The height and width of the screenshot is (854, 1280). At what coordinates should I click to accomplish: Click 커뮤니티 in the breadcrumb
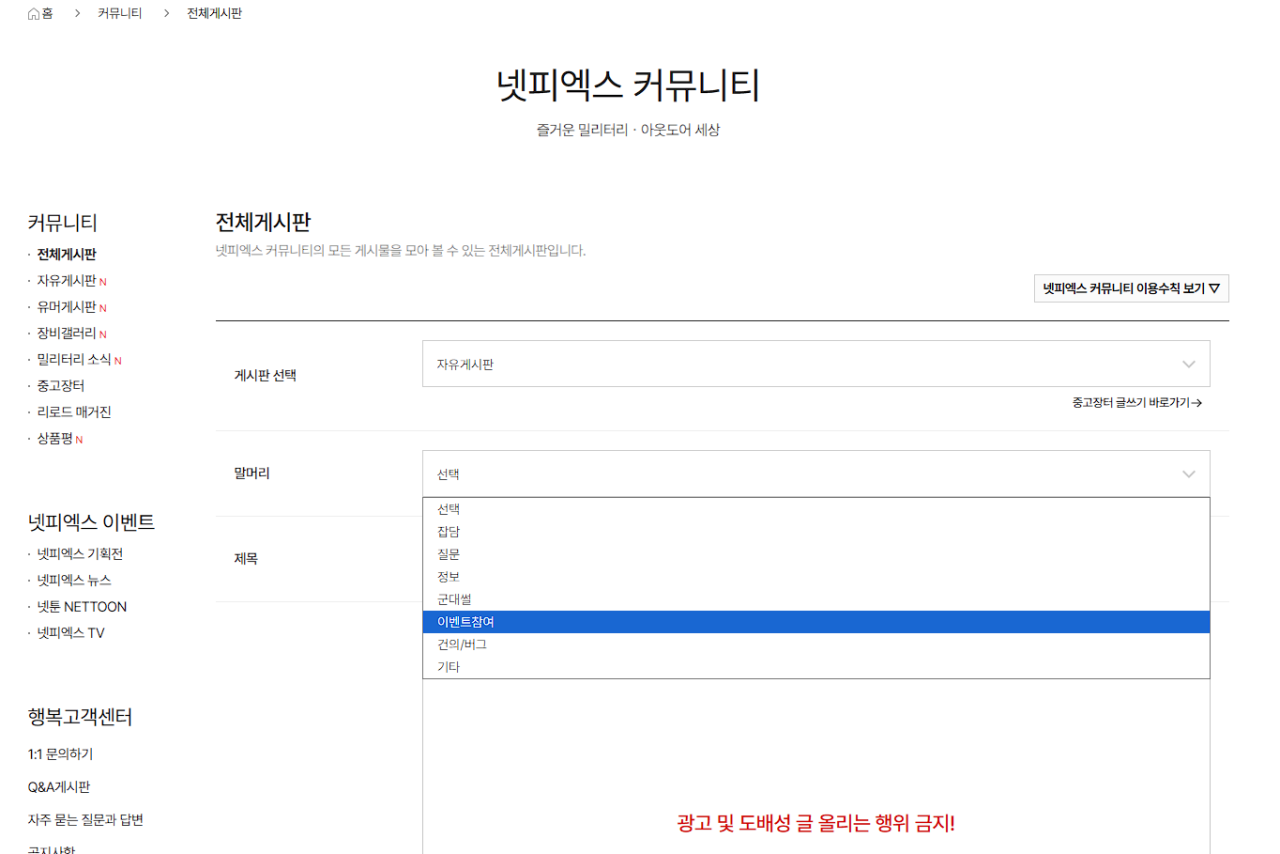coord(120,14)
